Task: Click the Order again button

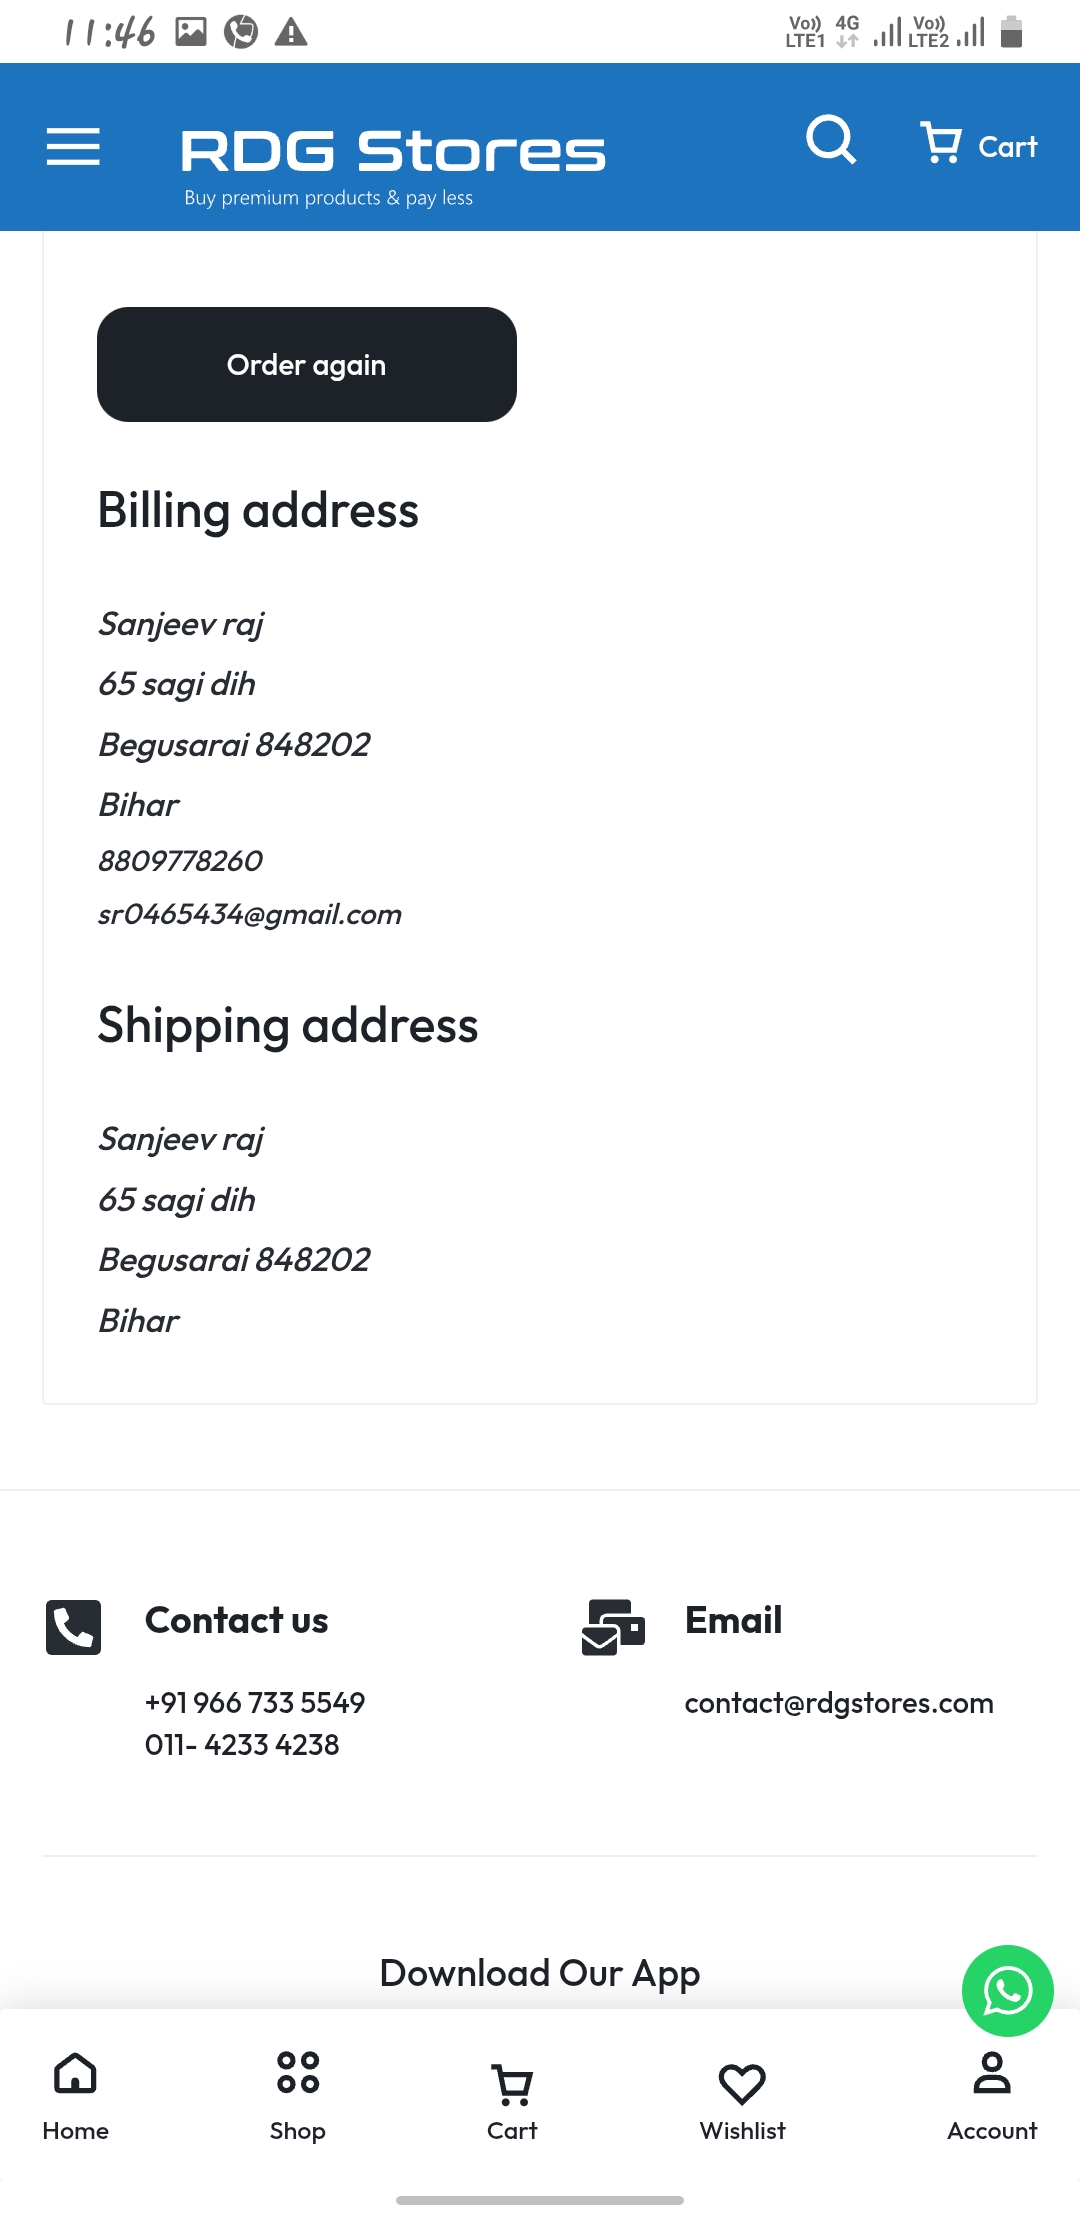Action: coord(307,364)
